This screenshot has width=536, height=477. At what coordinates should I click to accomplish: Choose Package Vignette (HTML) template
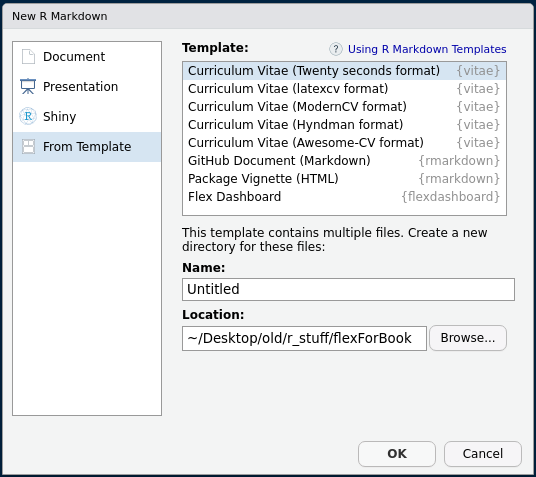pos(344,179)
